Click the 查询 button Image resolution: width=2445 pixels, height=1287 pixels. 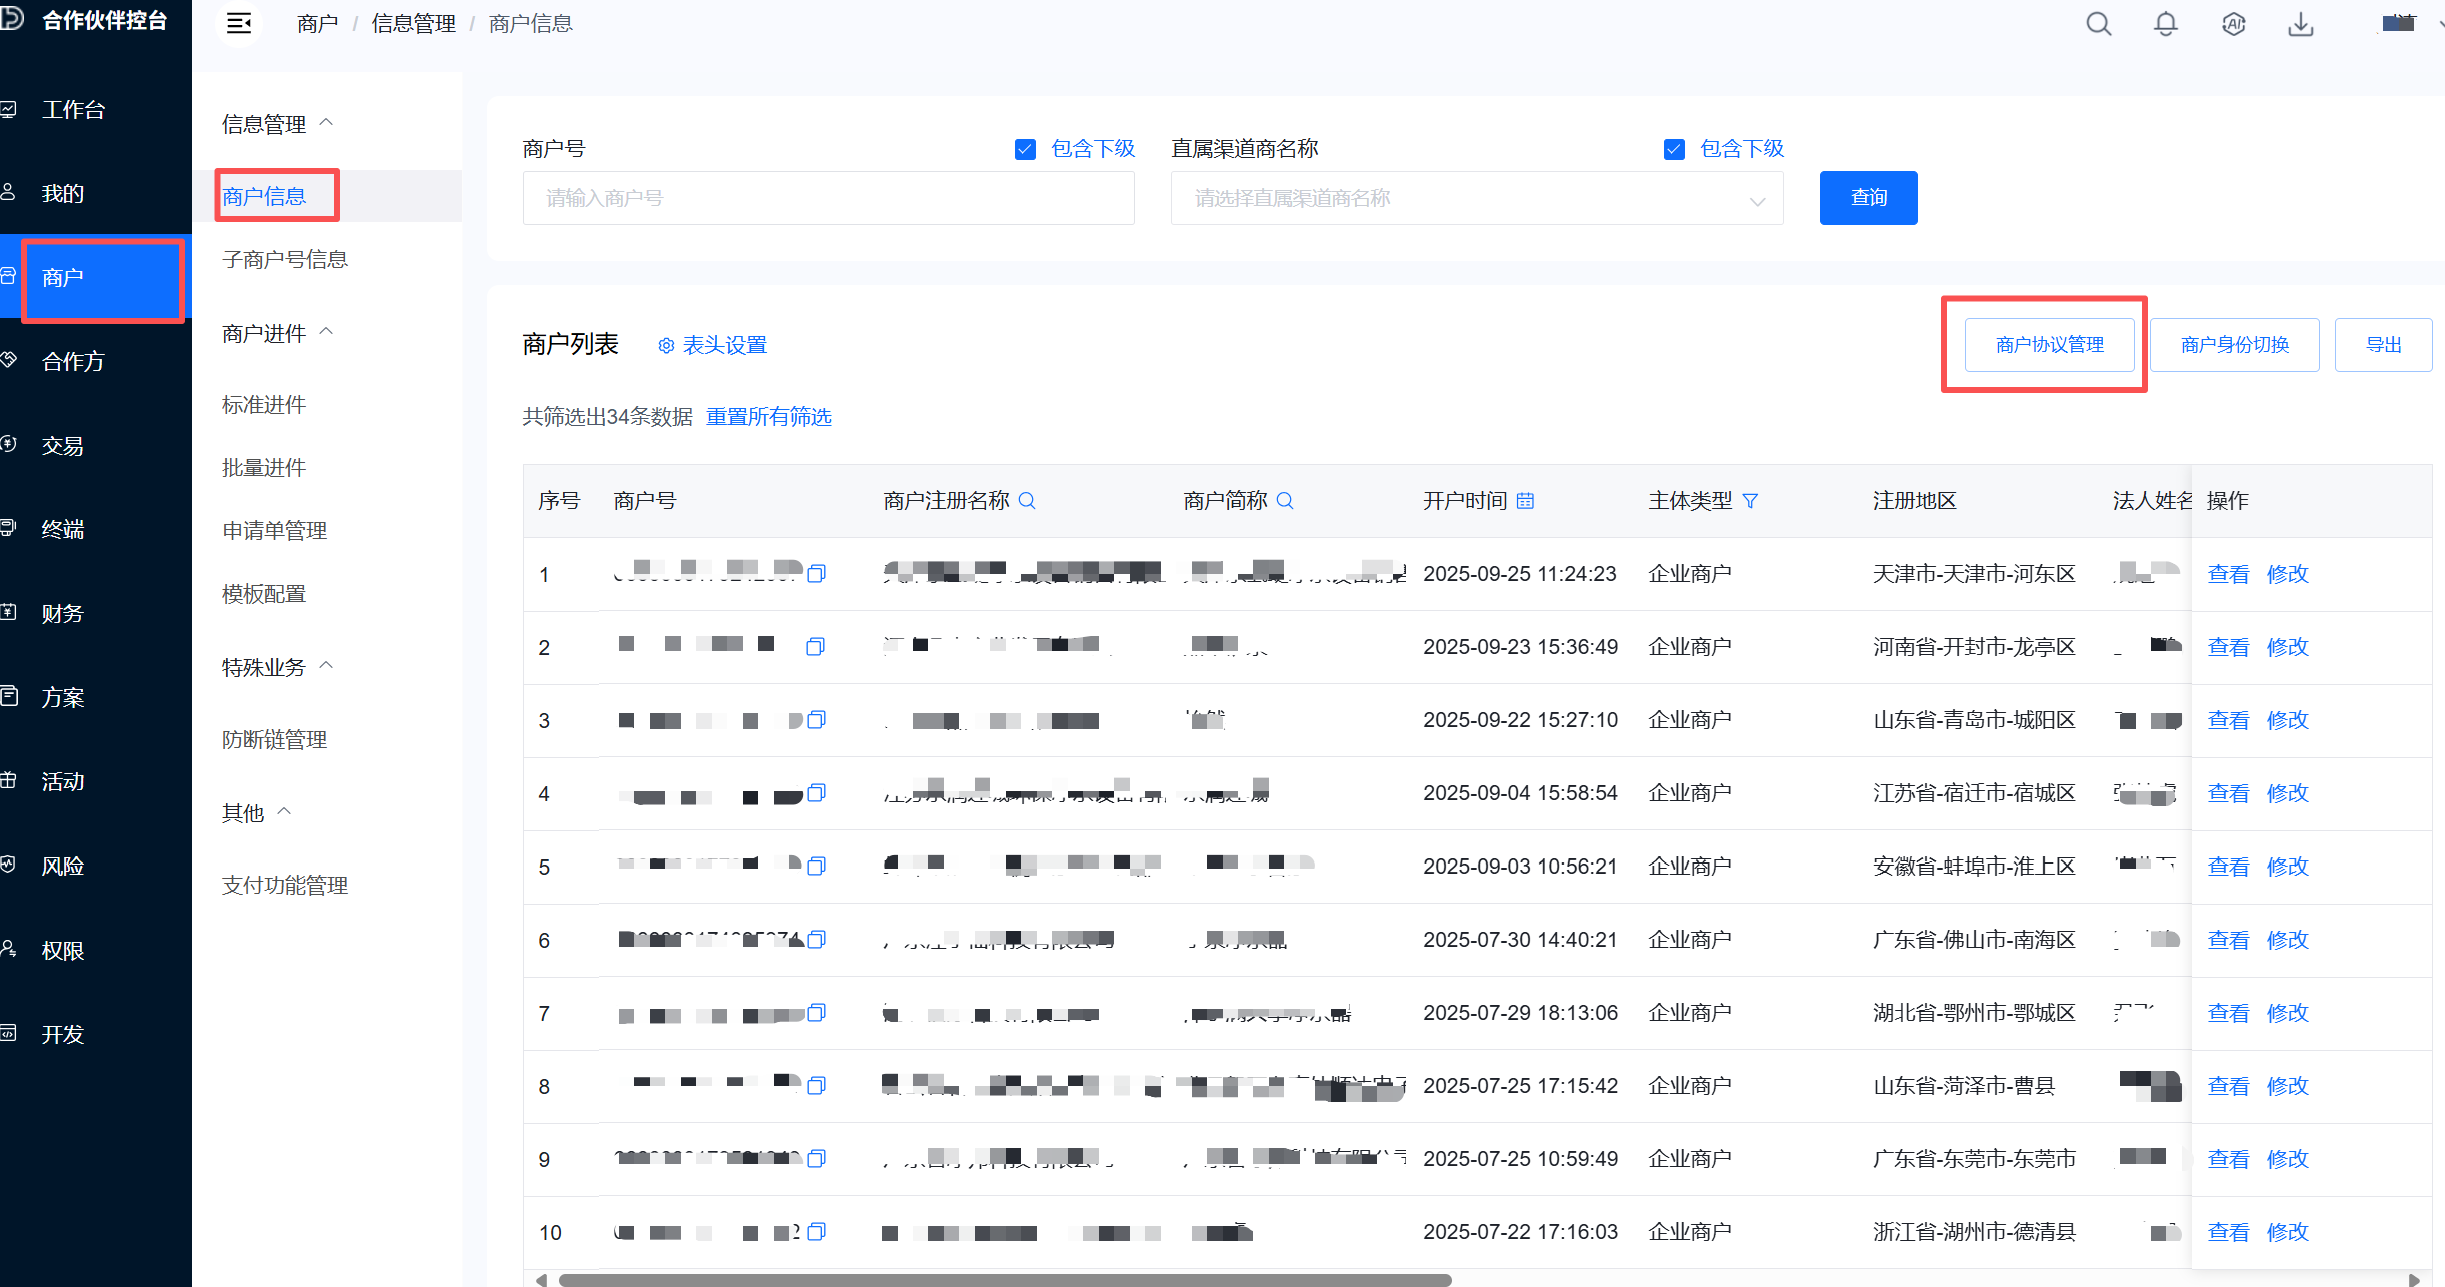tap(1868, 198)
